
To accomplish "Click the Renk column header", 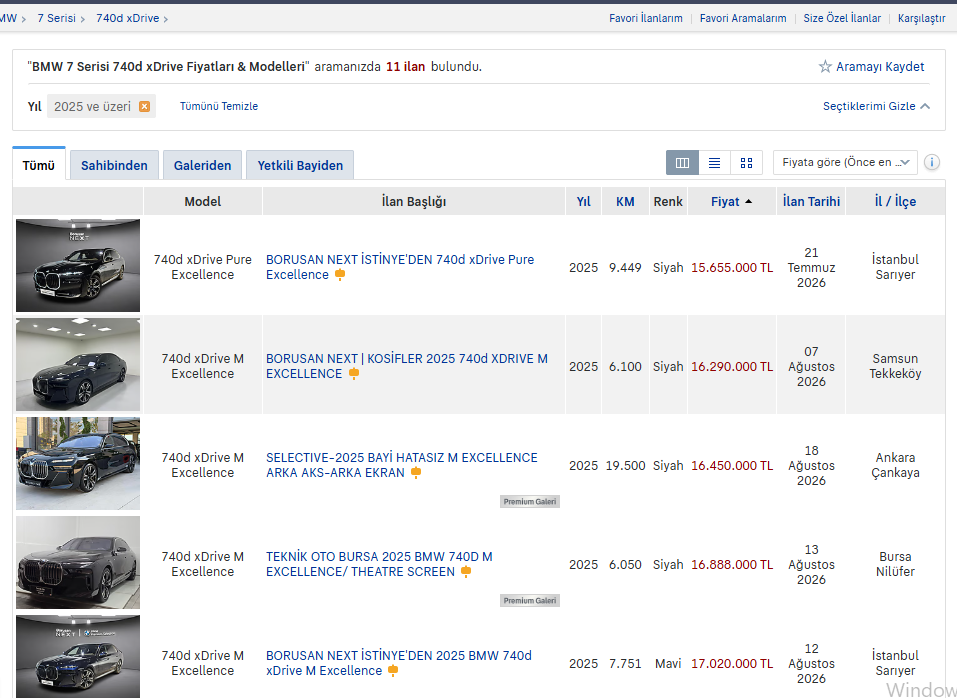I will (x=668, y=201).
